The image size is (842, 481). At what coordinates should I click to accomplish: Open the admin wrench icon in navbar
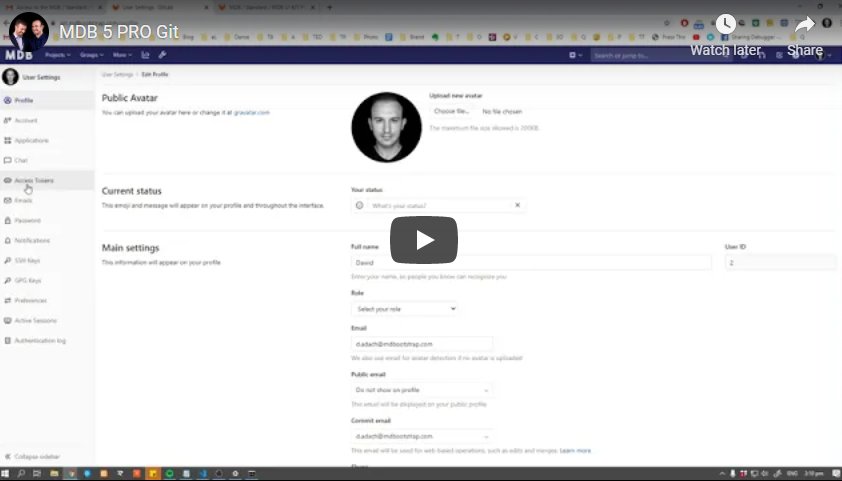(x=162, y=55)
